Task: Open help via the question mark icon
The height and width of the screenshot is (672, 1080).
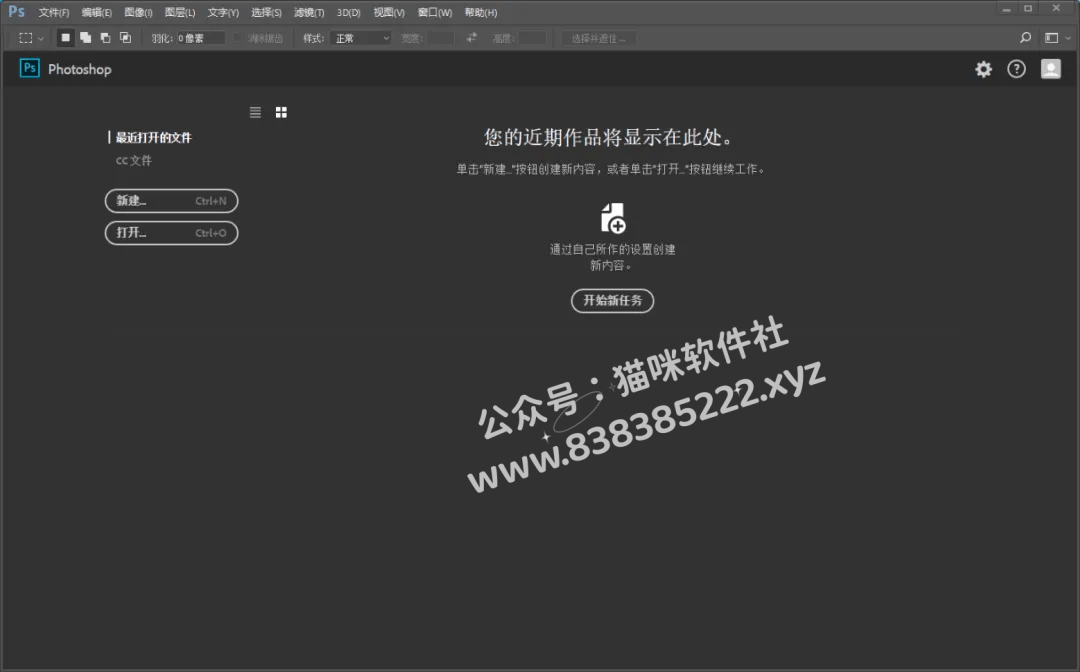Action: pos(1017,69)
